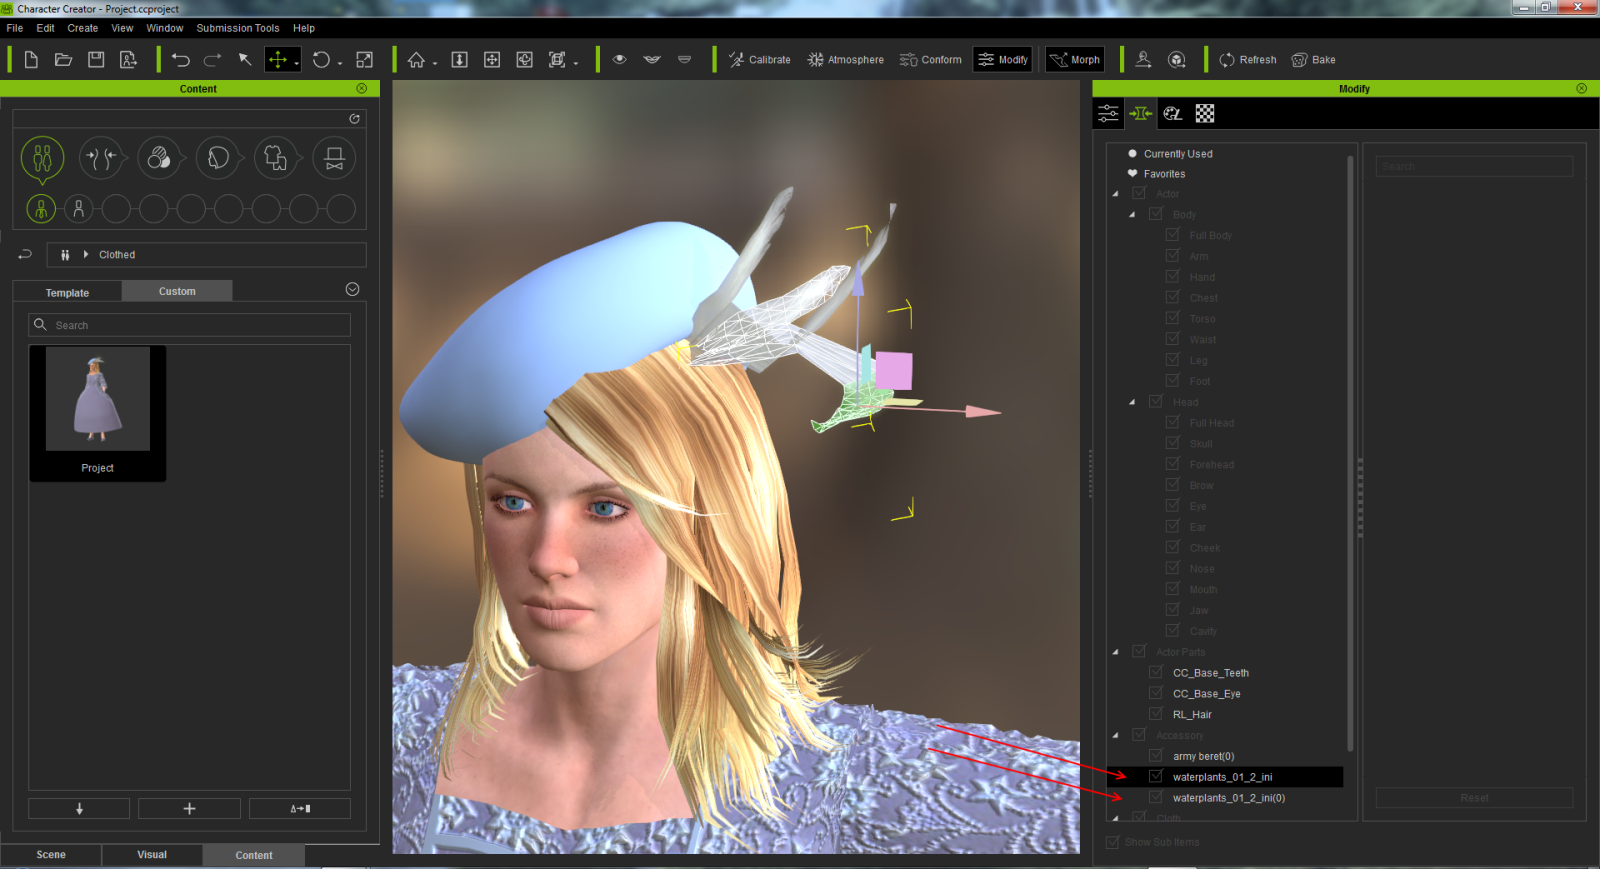Open the Skin materials category icon
This screenshot has height=869, width=1600.
159,158
